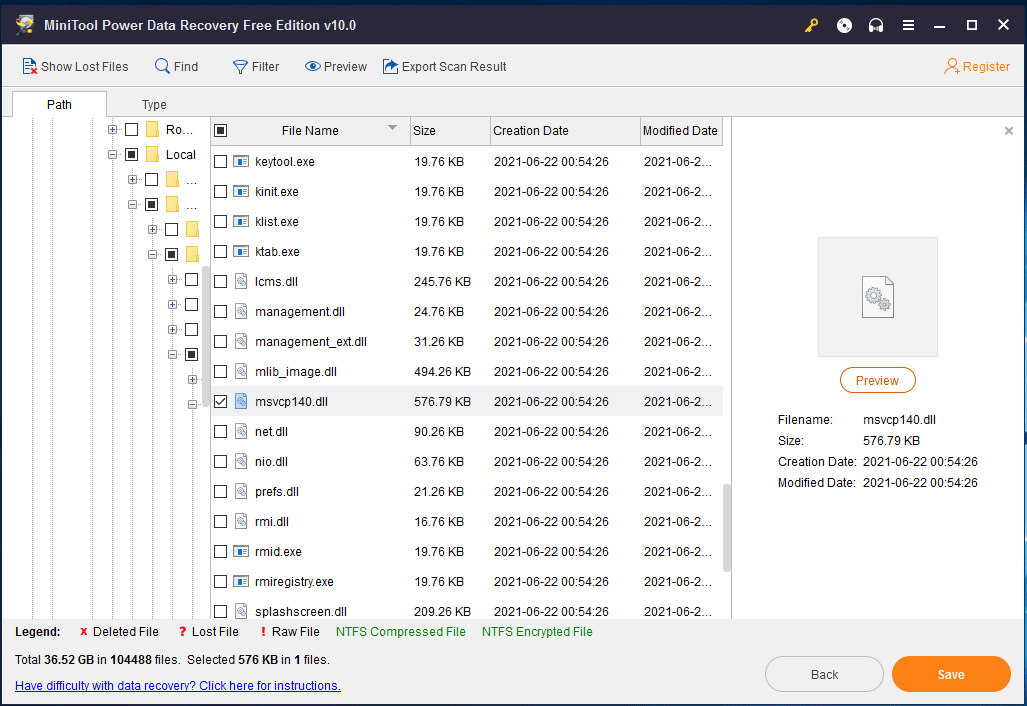Switch to the Type tab

tap(154, 104)
